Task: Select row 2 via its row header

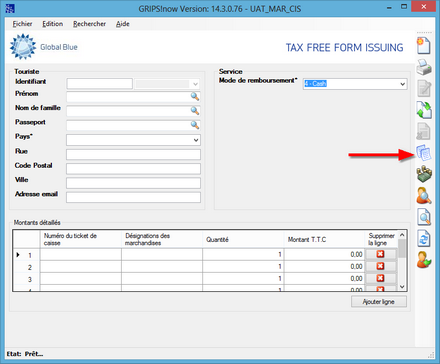Action: point(27,267)
